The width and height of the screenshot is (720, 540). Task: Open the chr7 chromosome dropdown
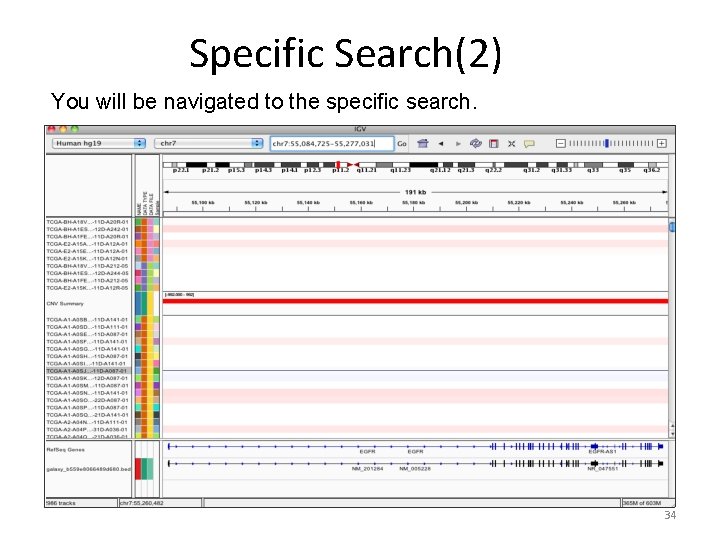point(209,143)
